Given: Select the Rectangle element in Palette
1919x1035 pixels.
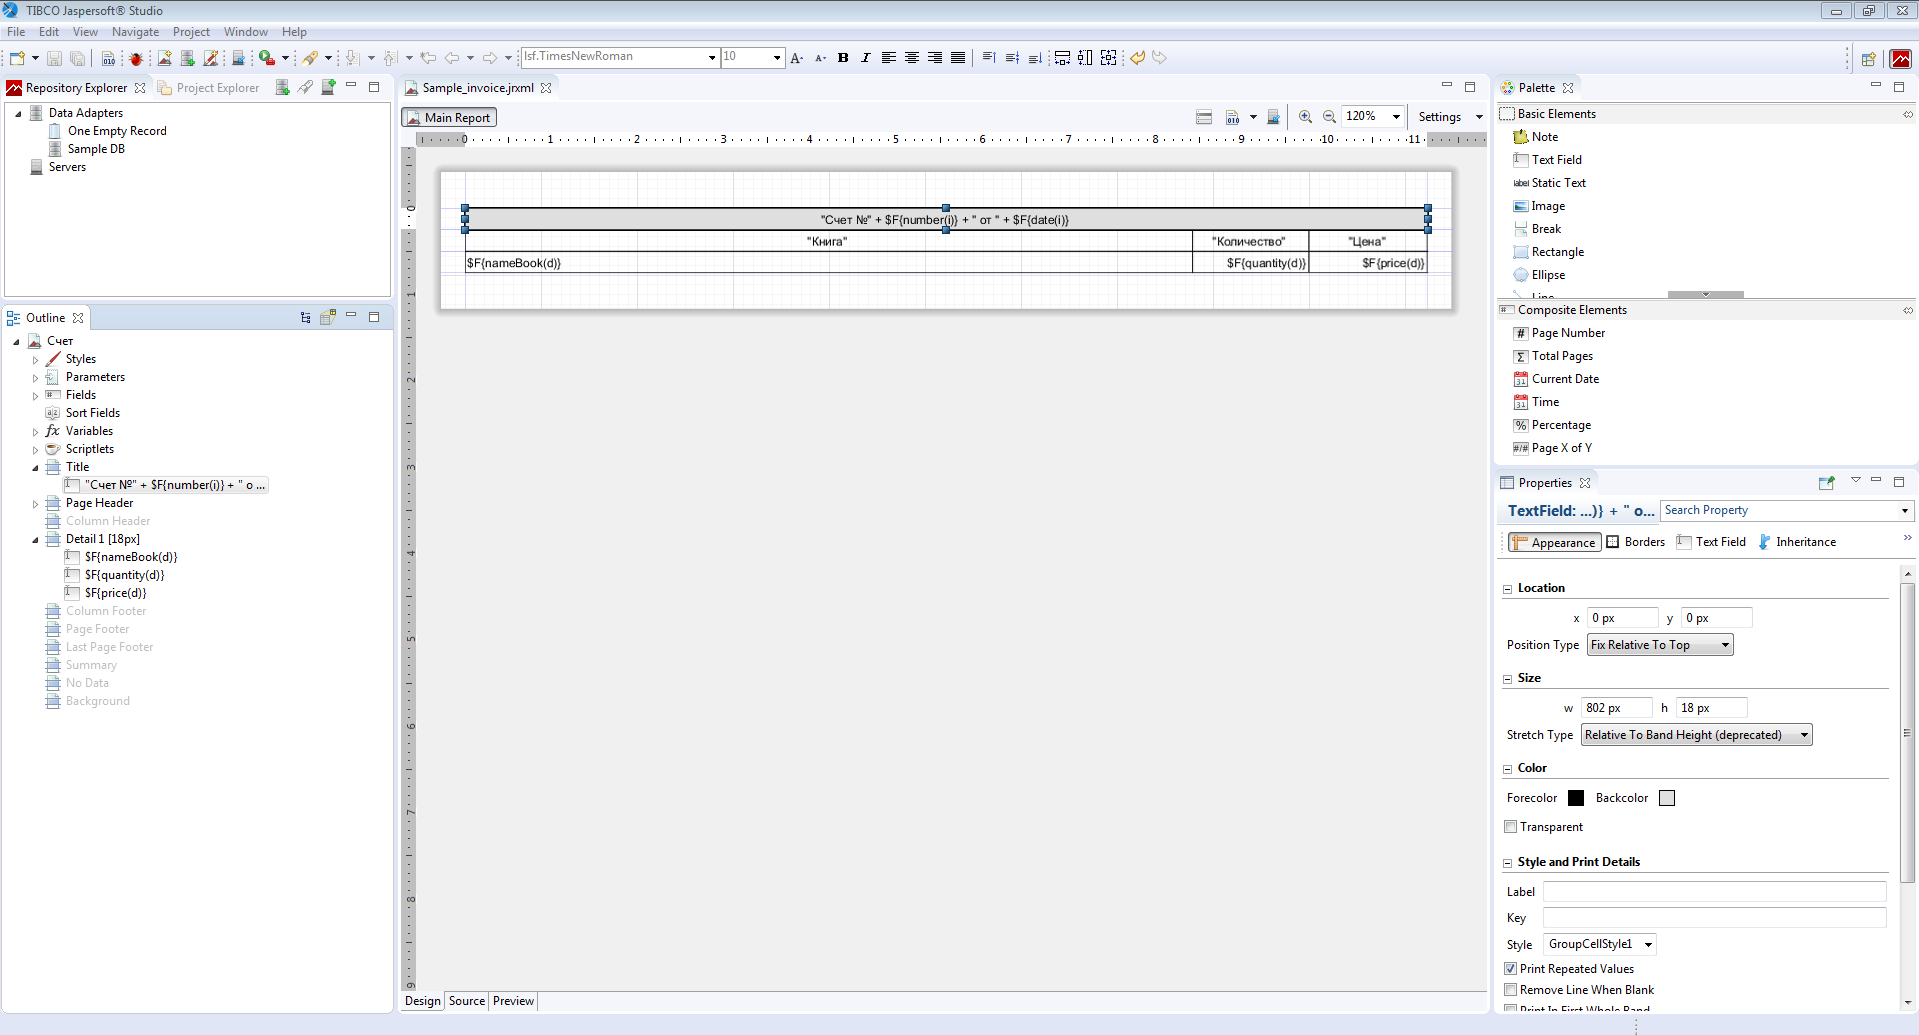Looking at the screenshot, I should click(1557, 252).
